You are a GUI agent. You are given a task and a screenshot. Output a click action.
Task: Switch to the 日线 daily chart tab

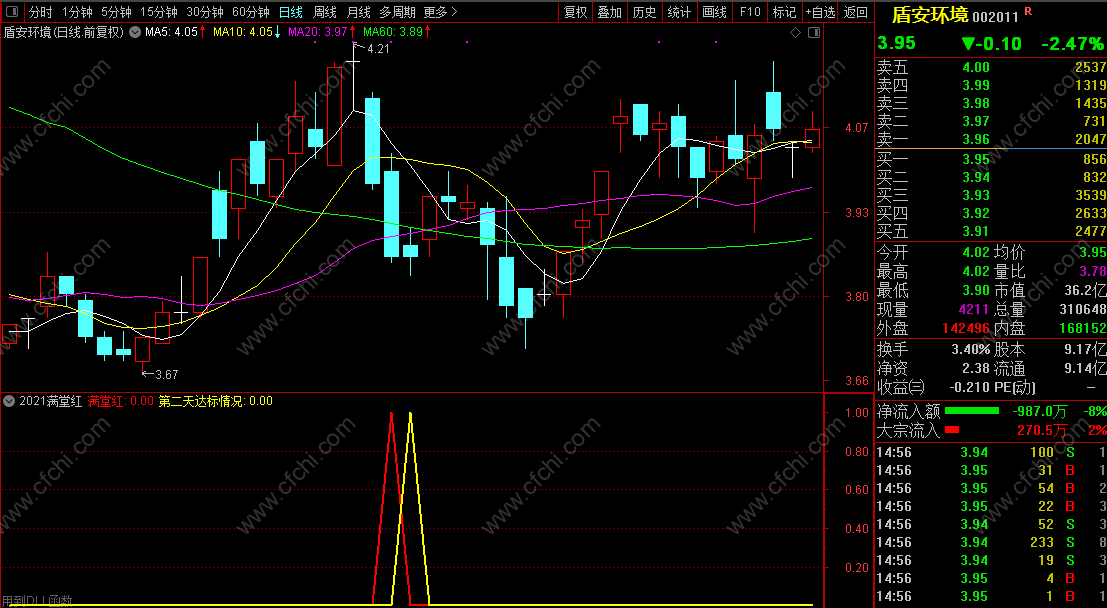point(291,12)
